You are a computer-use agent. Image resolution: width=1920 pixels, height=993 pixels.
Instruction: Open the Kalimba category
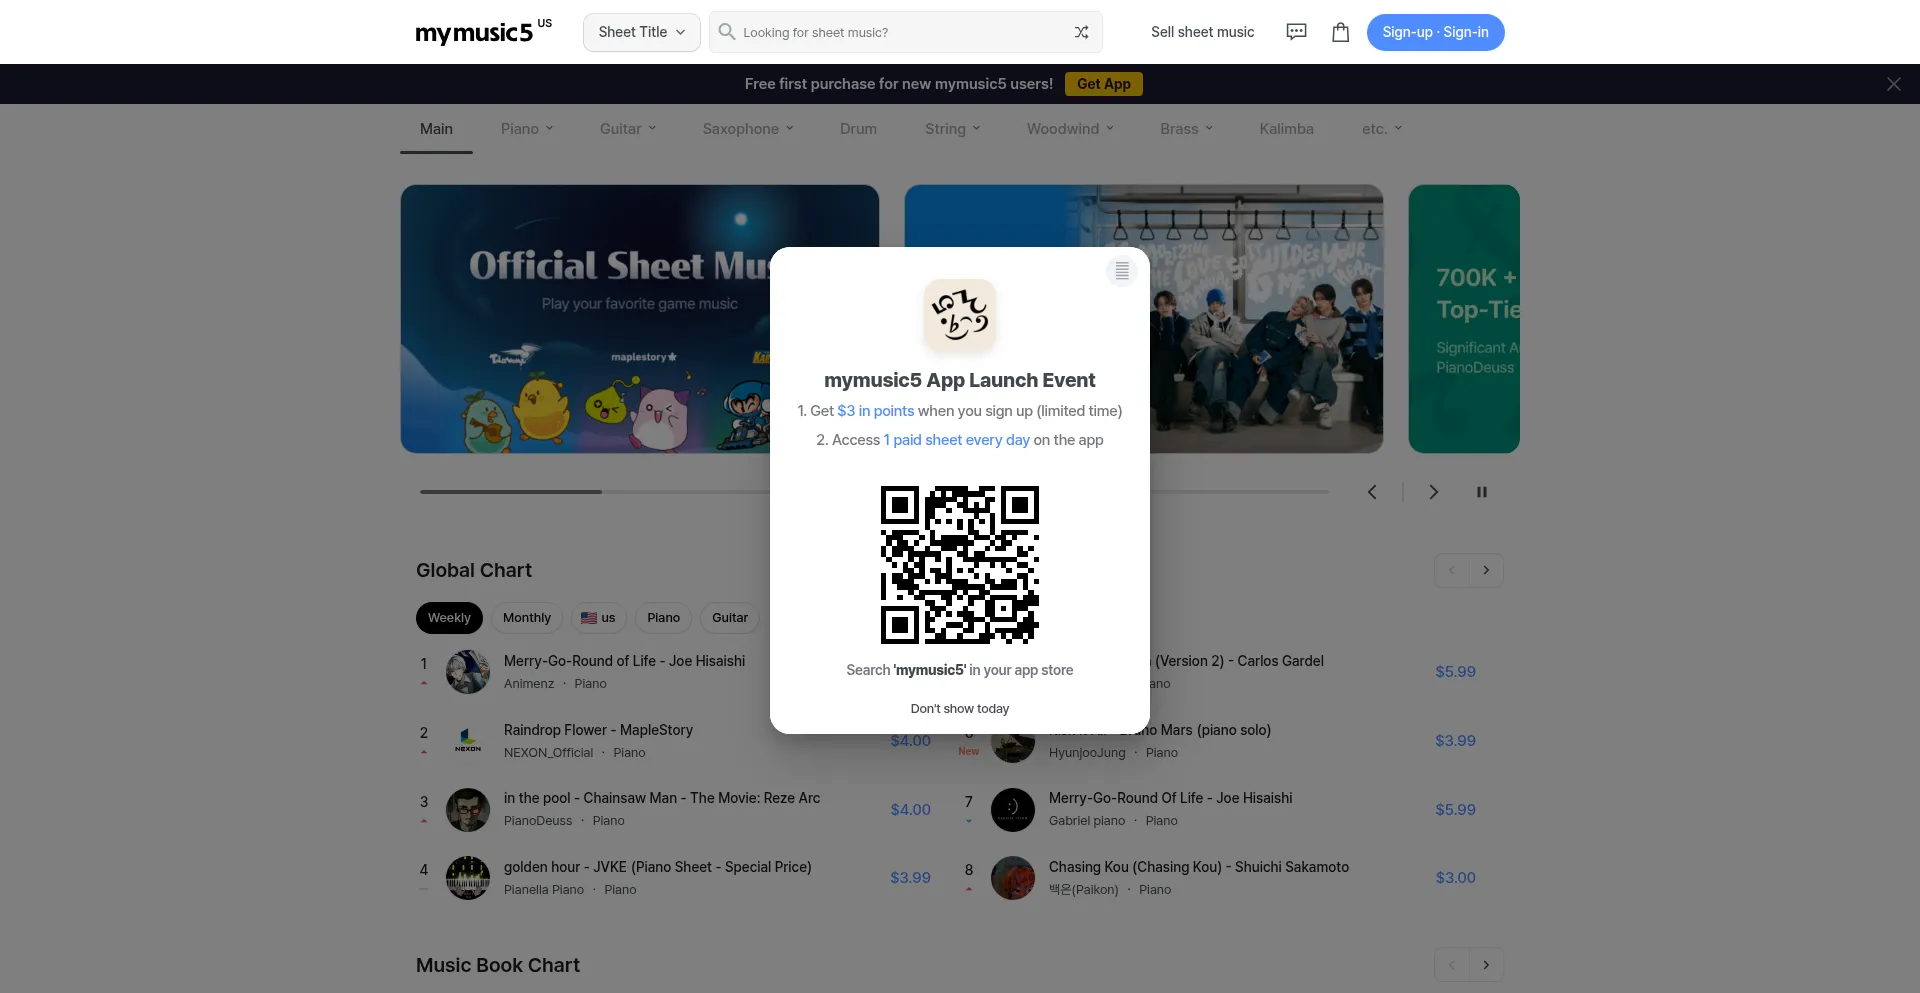(x=1286, y=129)
